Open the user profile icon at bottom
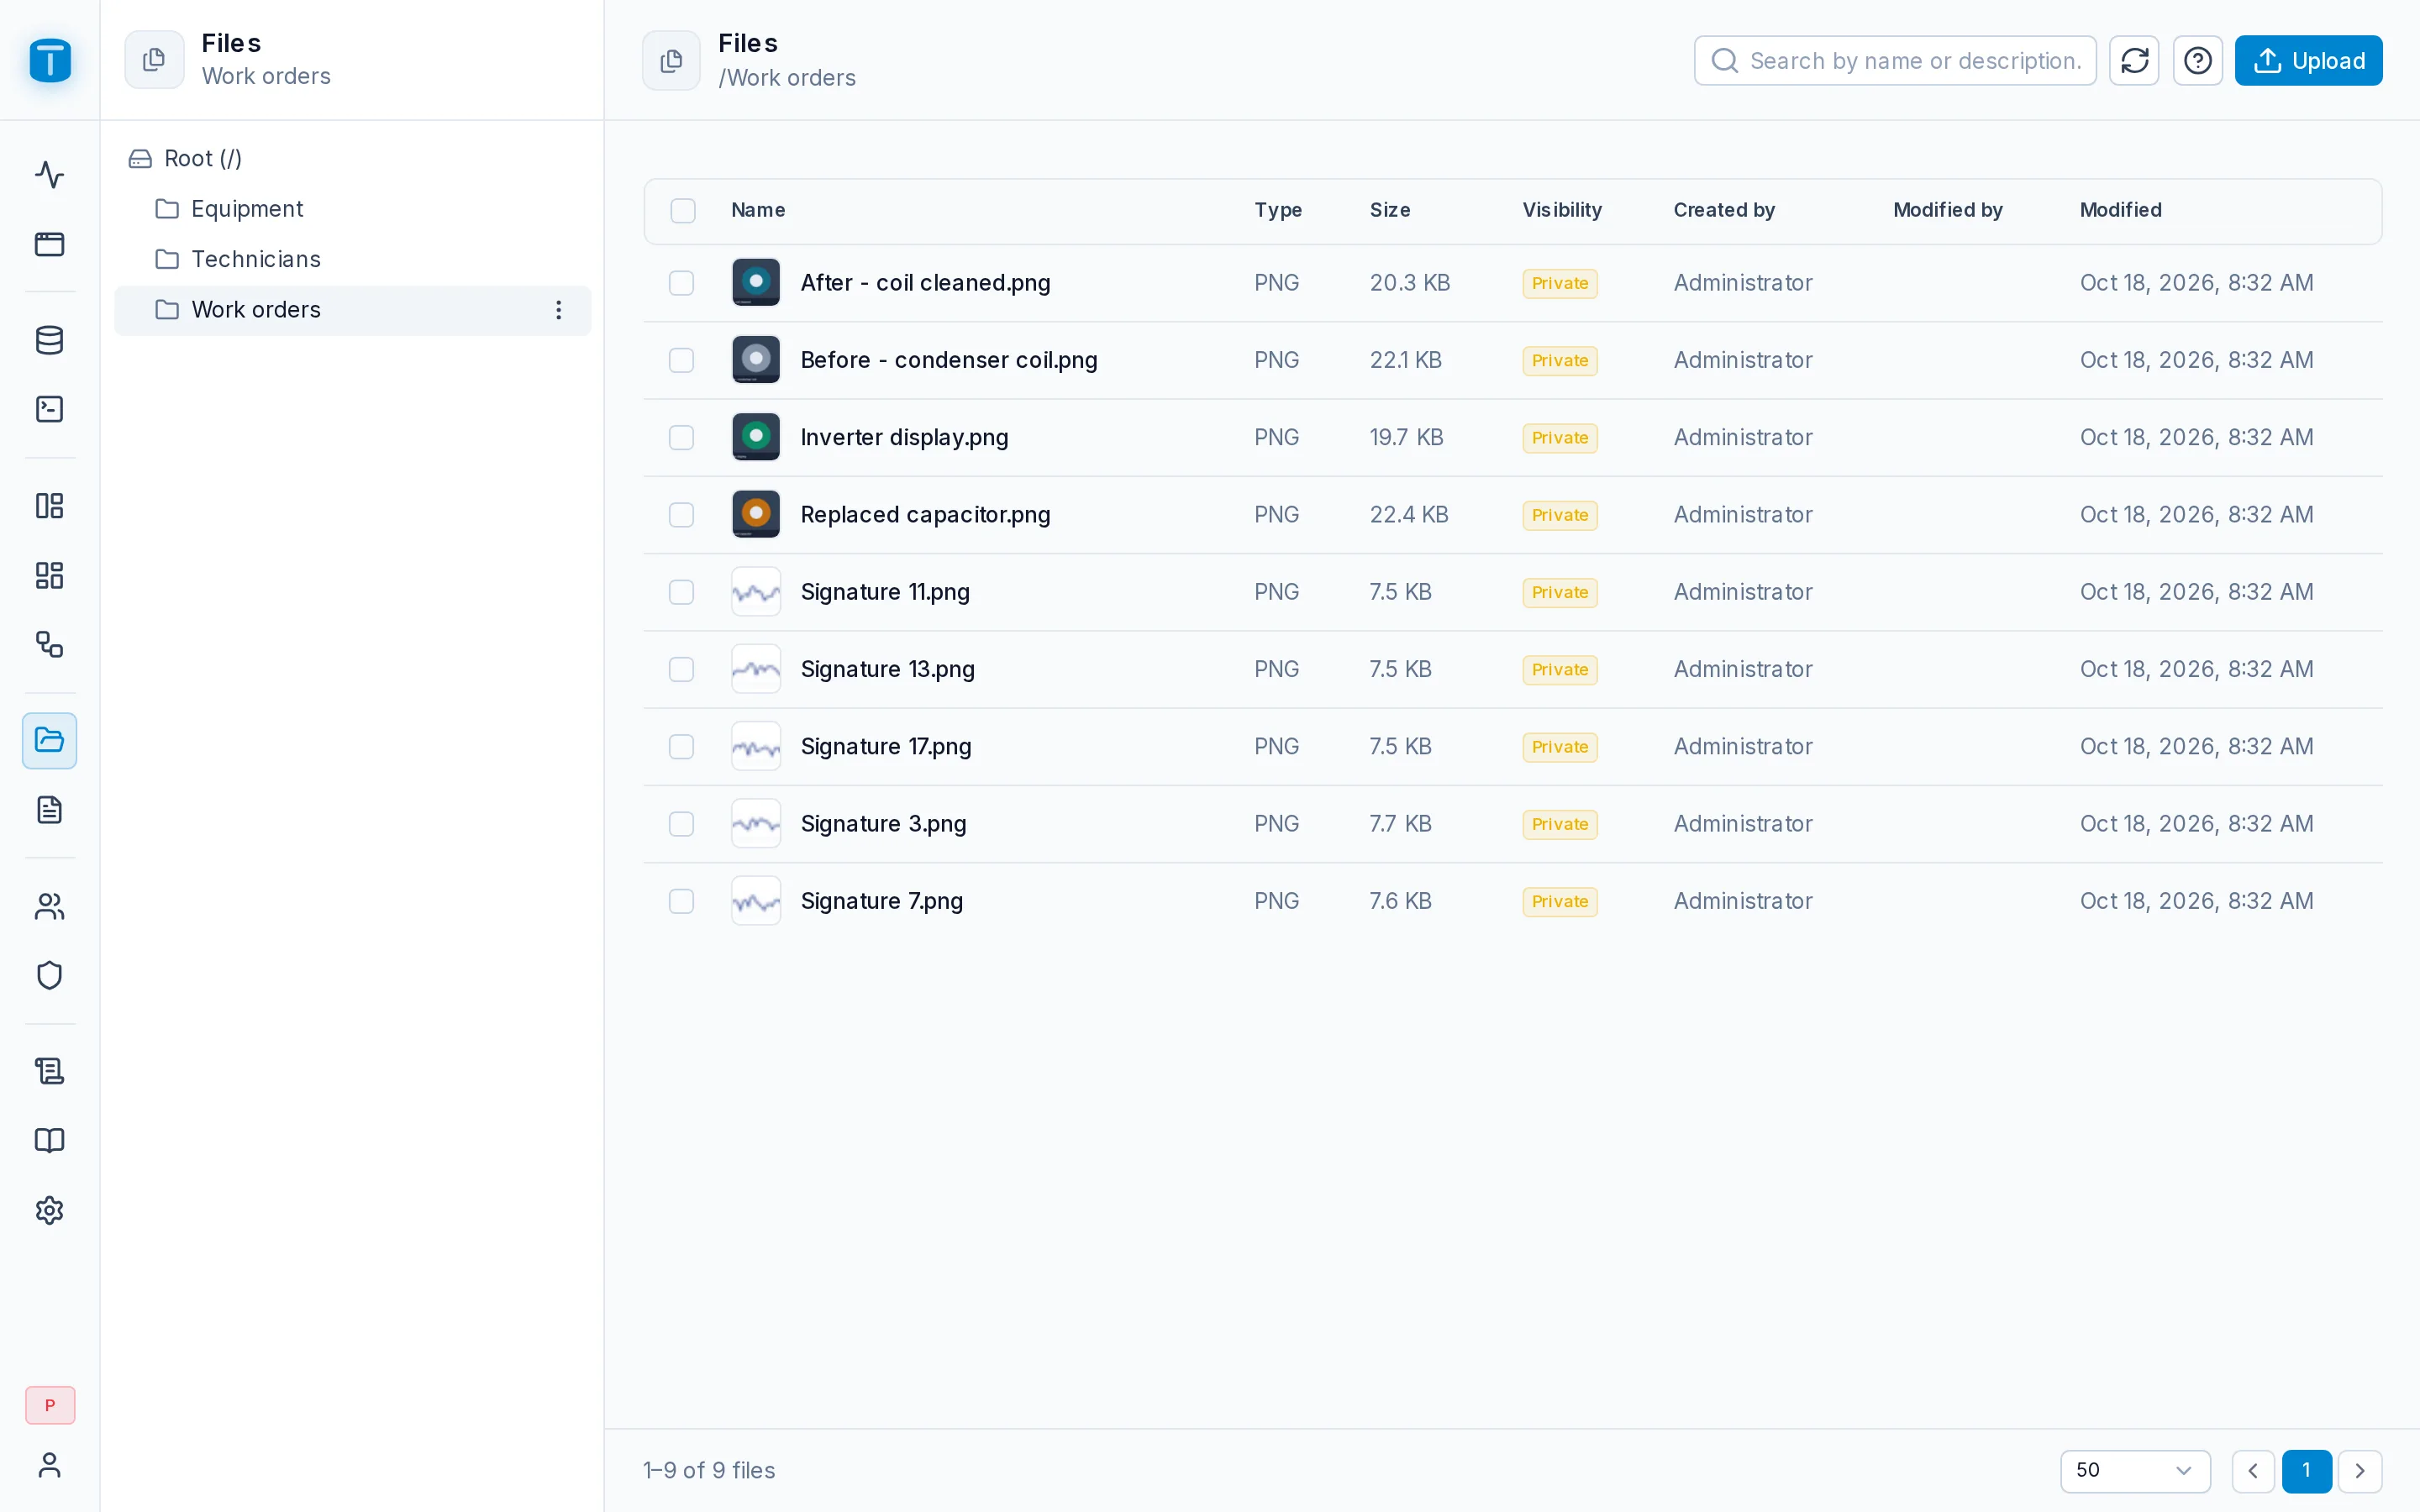Image resolution: width=2420 pixels, height=1512 pixels. click(x=49, y=1465)
